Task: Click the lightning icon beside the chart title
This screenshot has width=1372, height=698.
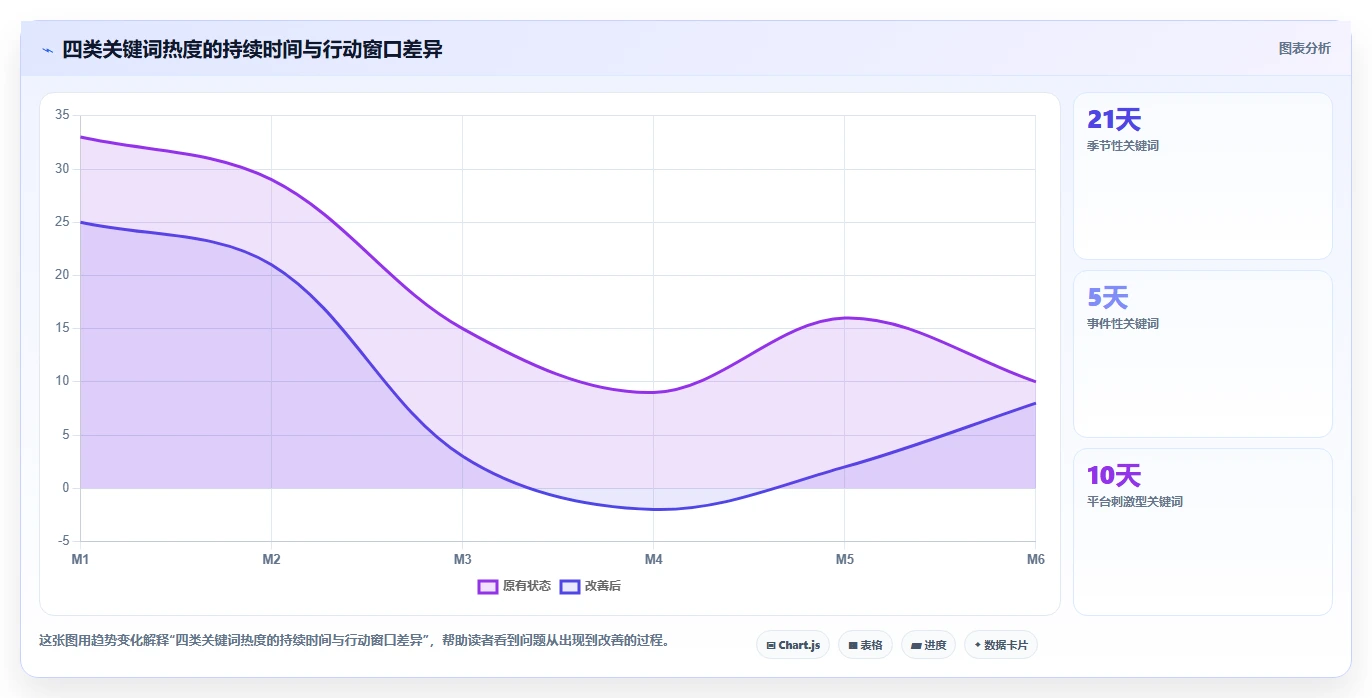Action: click(x=47, y=50)
